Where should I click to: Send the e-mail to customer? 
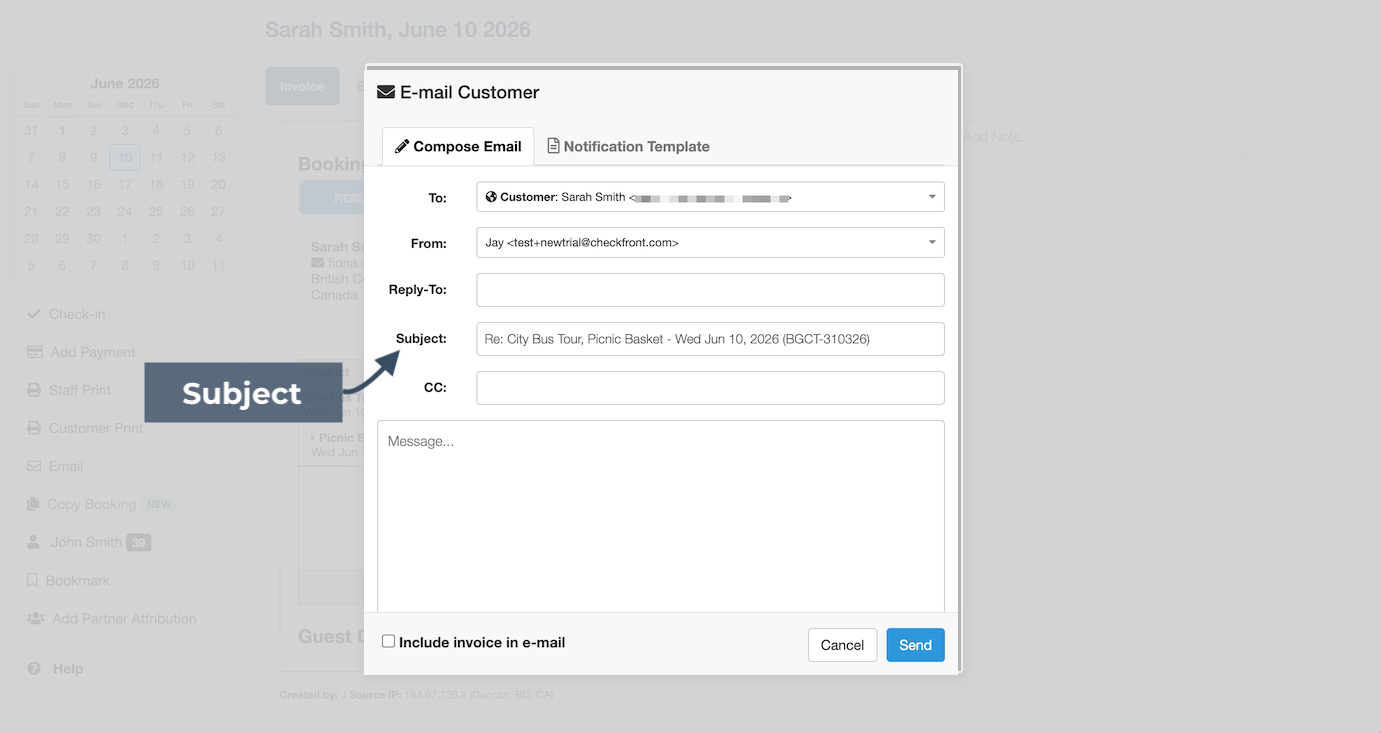(915, 645)
